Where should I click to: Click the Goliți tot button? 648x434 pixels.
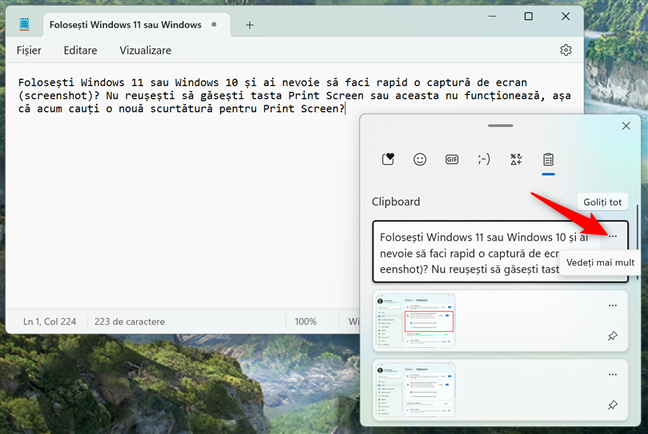(602, 202)
